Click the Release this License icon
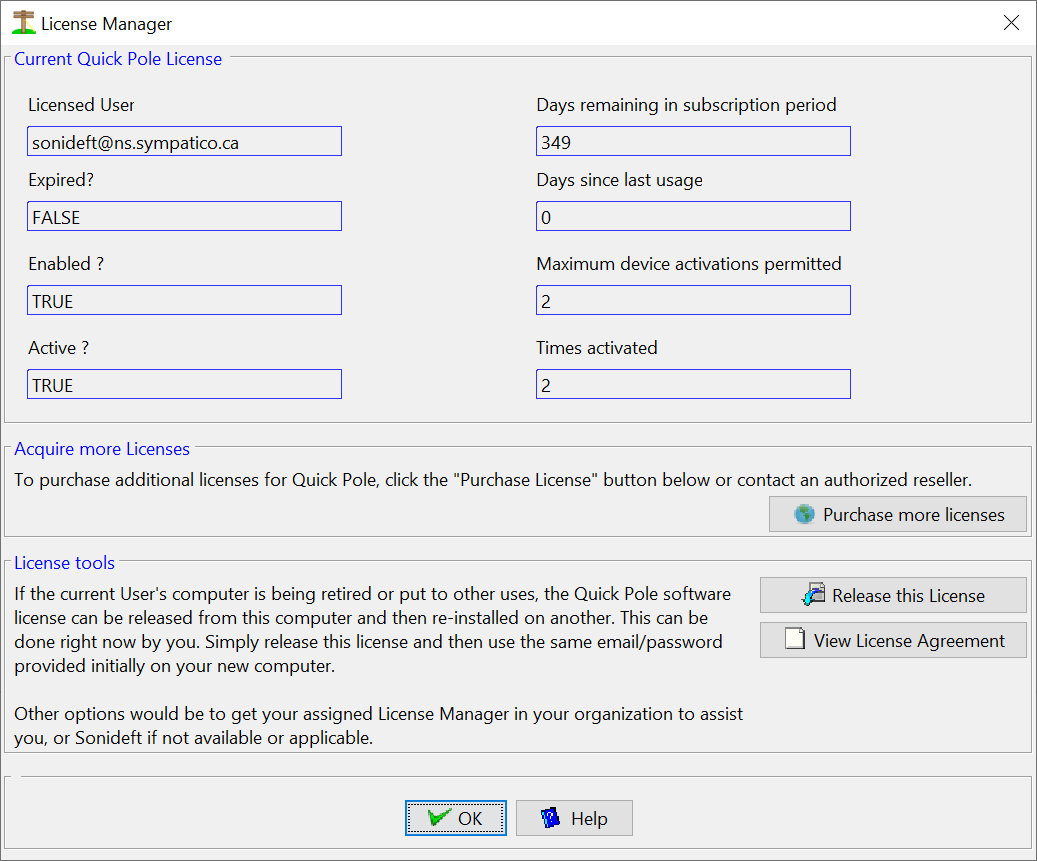 point(813,594)
